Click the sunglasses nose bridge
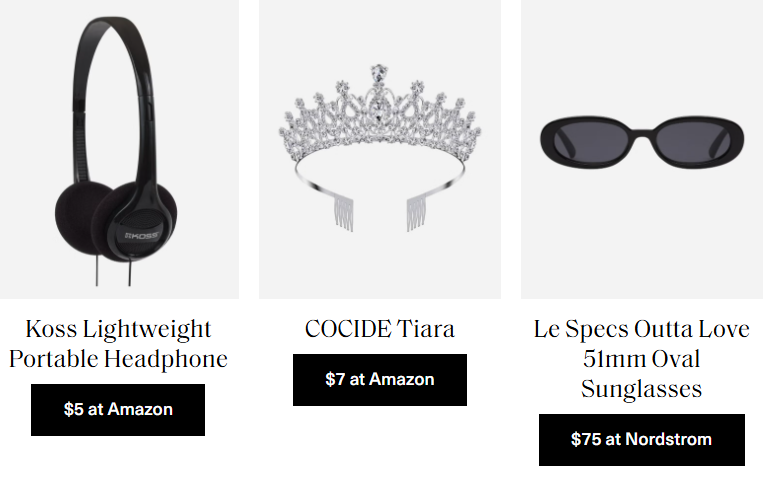Image resolution: width=763 pixels, height=497 pixels. click(642, 133)
